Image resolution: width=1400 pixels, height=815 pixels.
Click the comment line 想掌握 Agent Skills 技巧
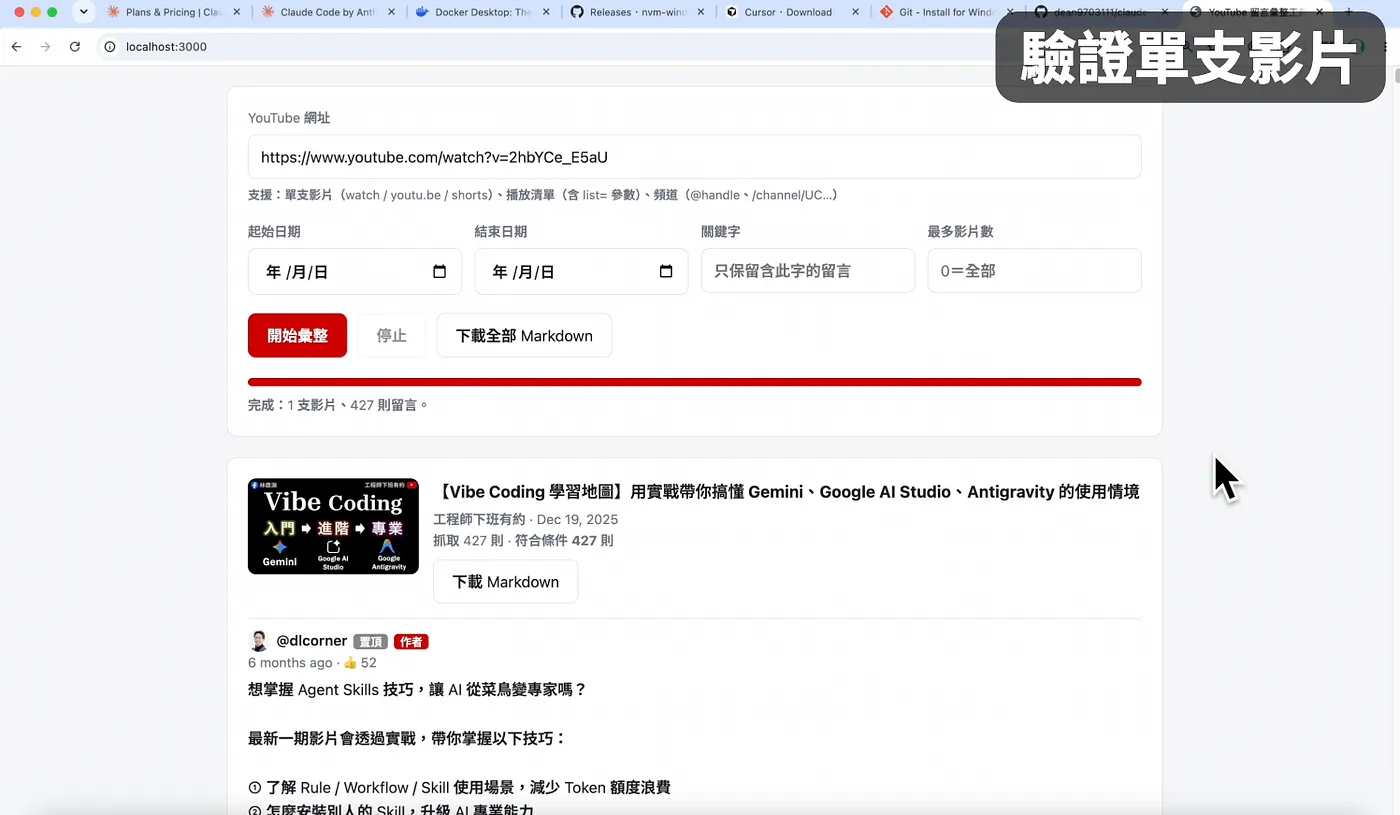[x=417, y=690]
